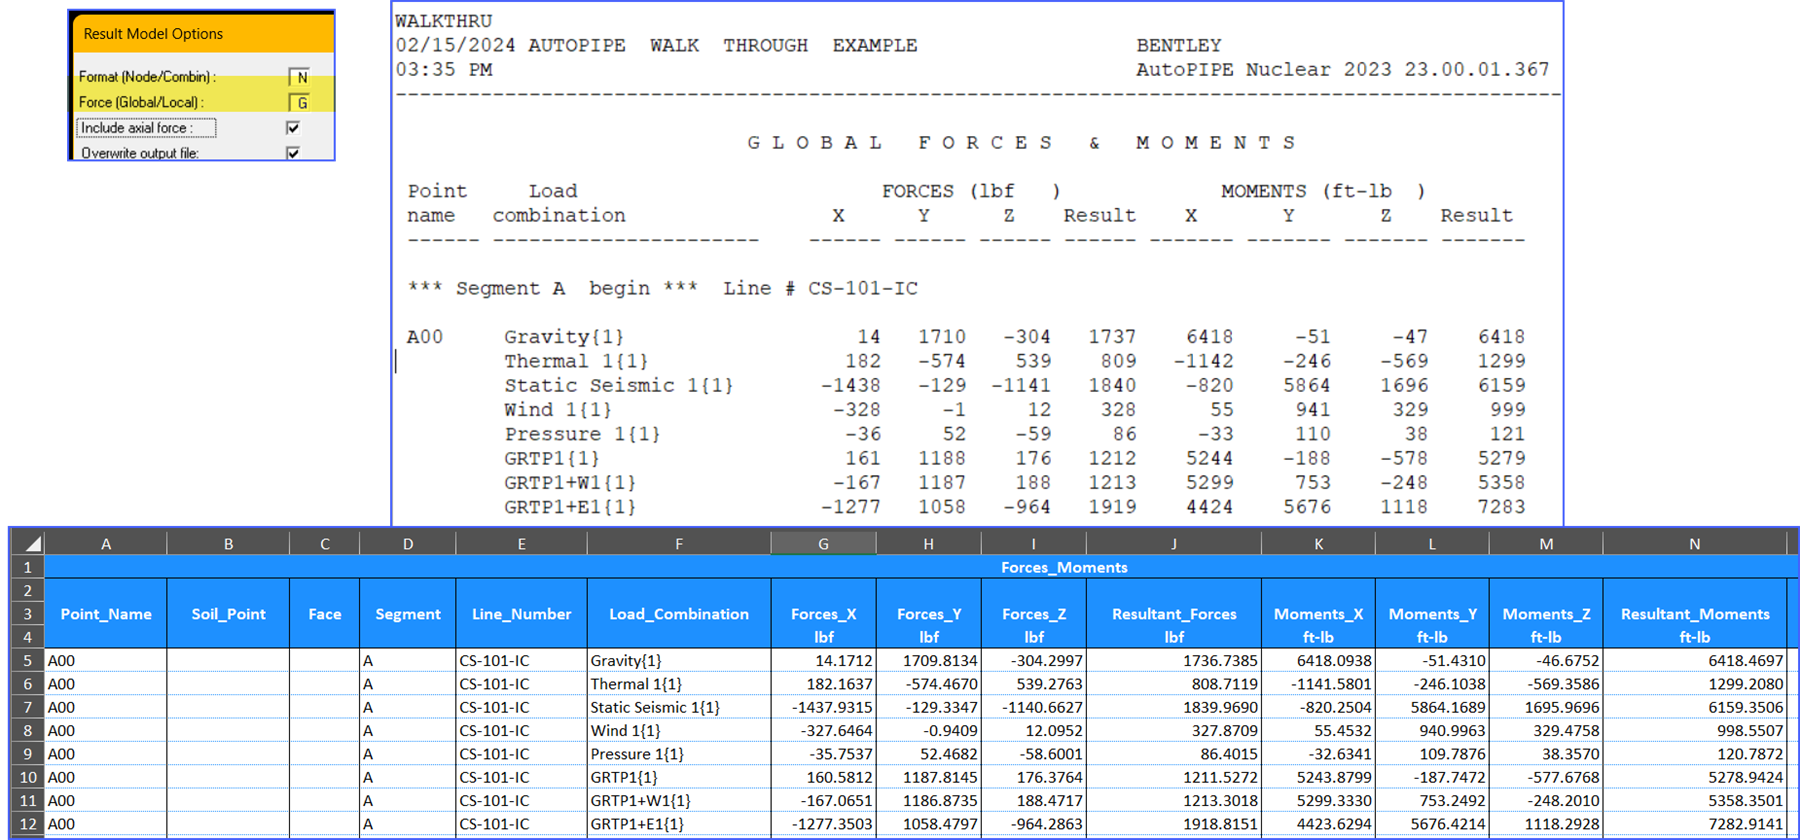Click the Result Model Options title bar
Screen dimensions: 1800x840
pyautogui.click(x=202, y=33)
